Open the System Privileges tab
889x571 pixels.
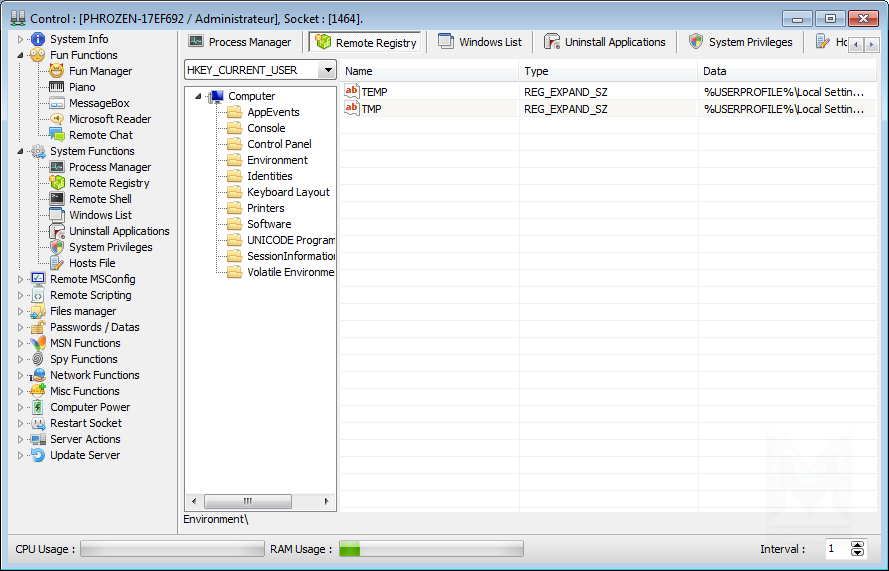740,42
